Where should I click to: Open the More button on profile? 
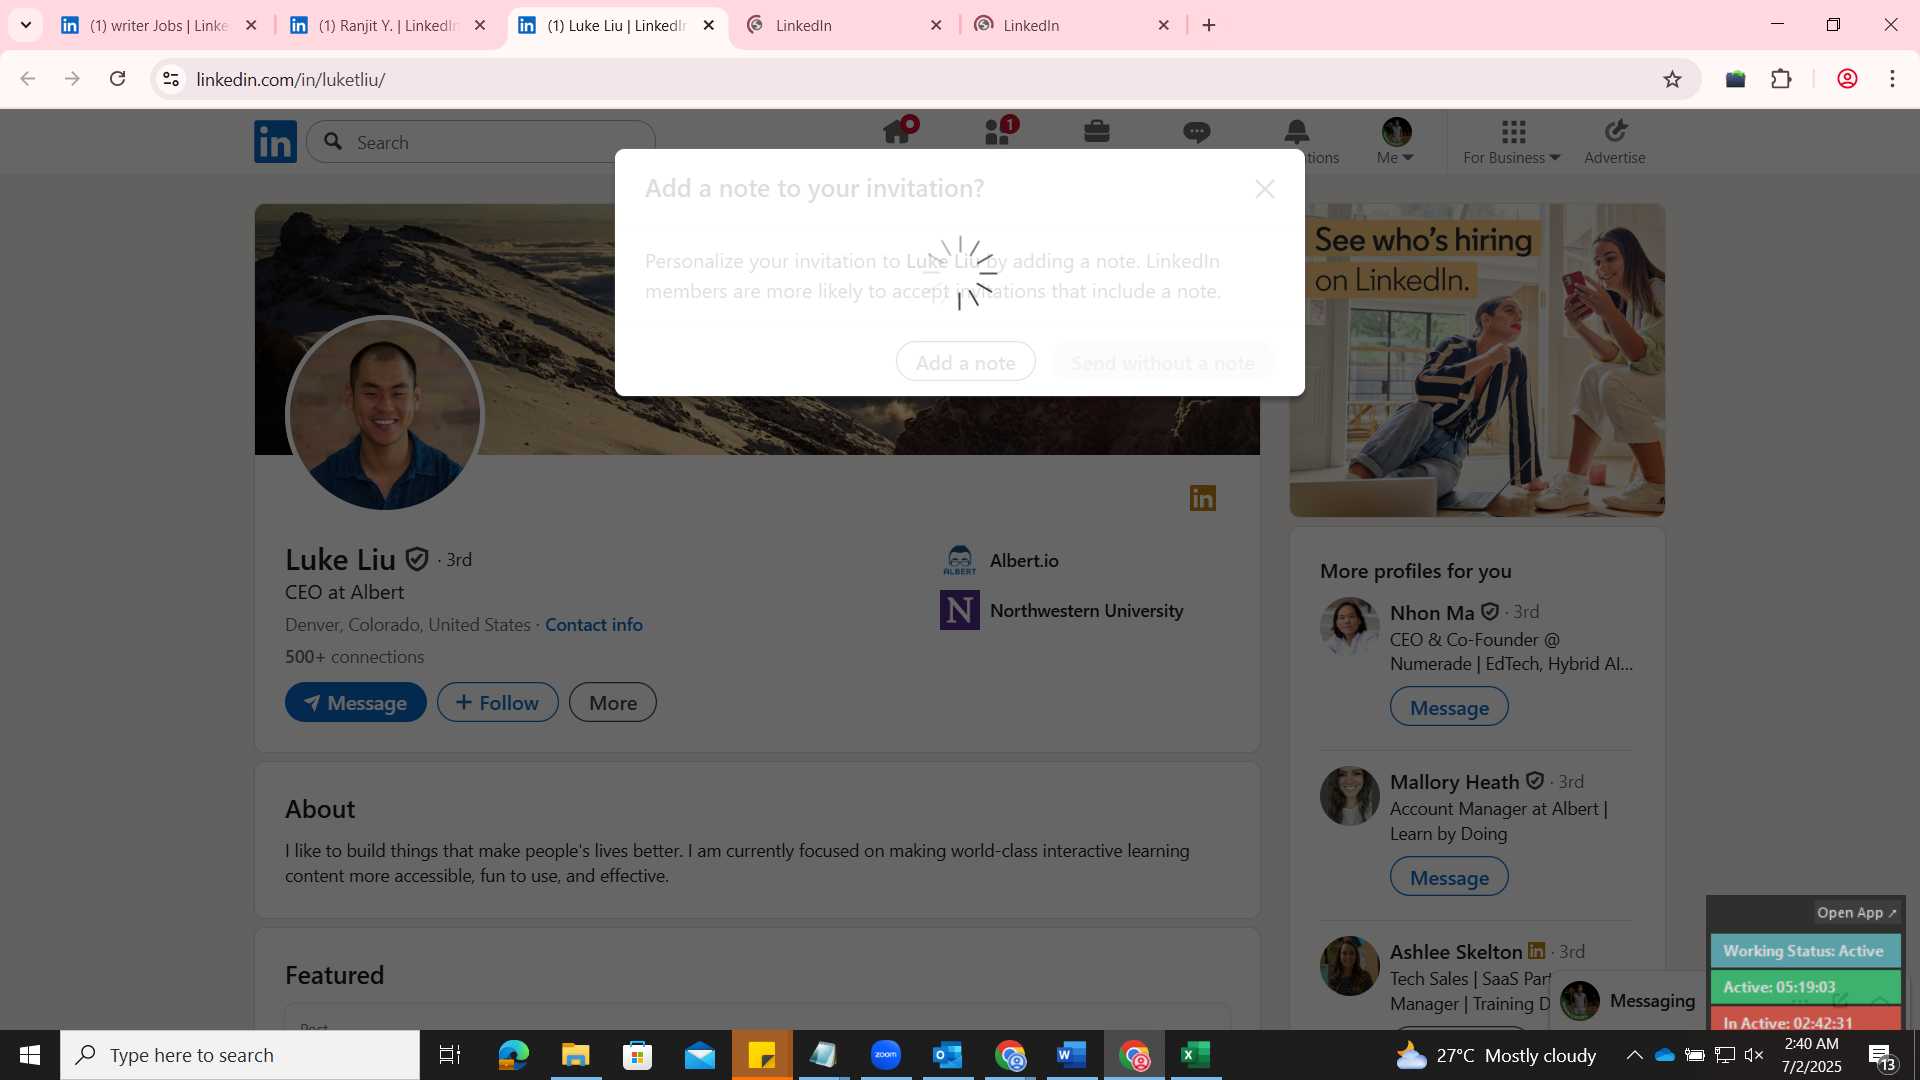click(613, 702)
